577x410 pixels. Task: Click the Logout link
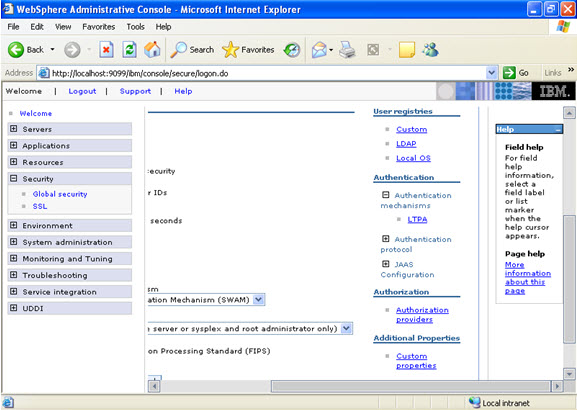[82, 91]
